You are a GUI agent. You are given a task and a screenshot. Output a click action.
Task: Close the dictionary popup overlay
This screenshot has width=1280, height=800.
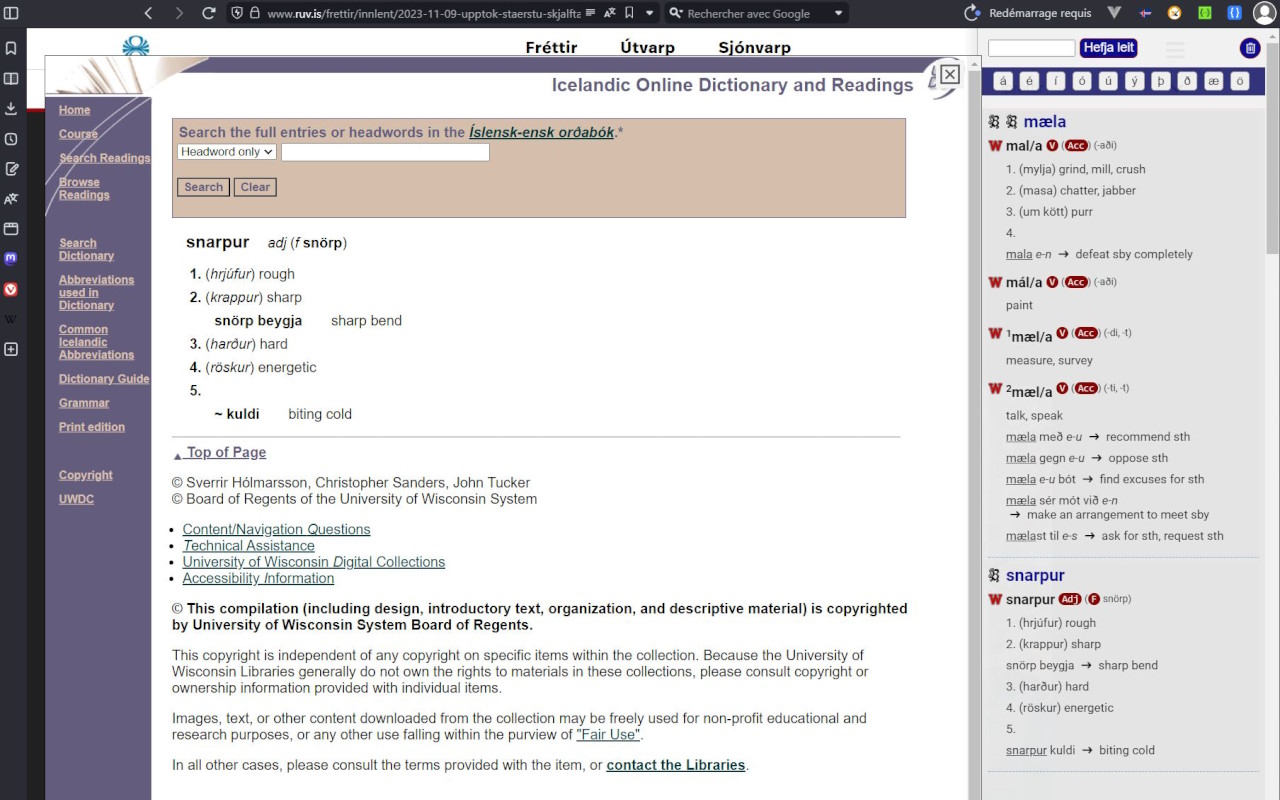pyautogui.click(x=950, y=74)
